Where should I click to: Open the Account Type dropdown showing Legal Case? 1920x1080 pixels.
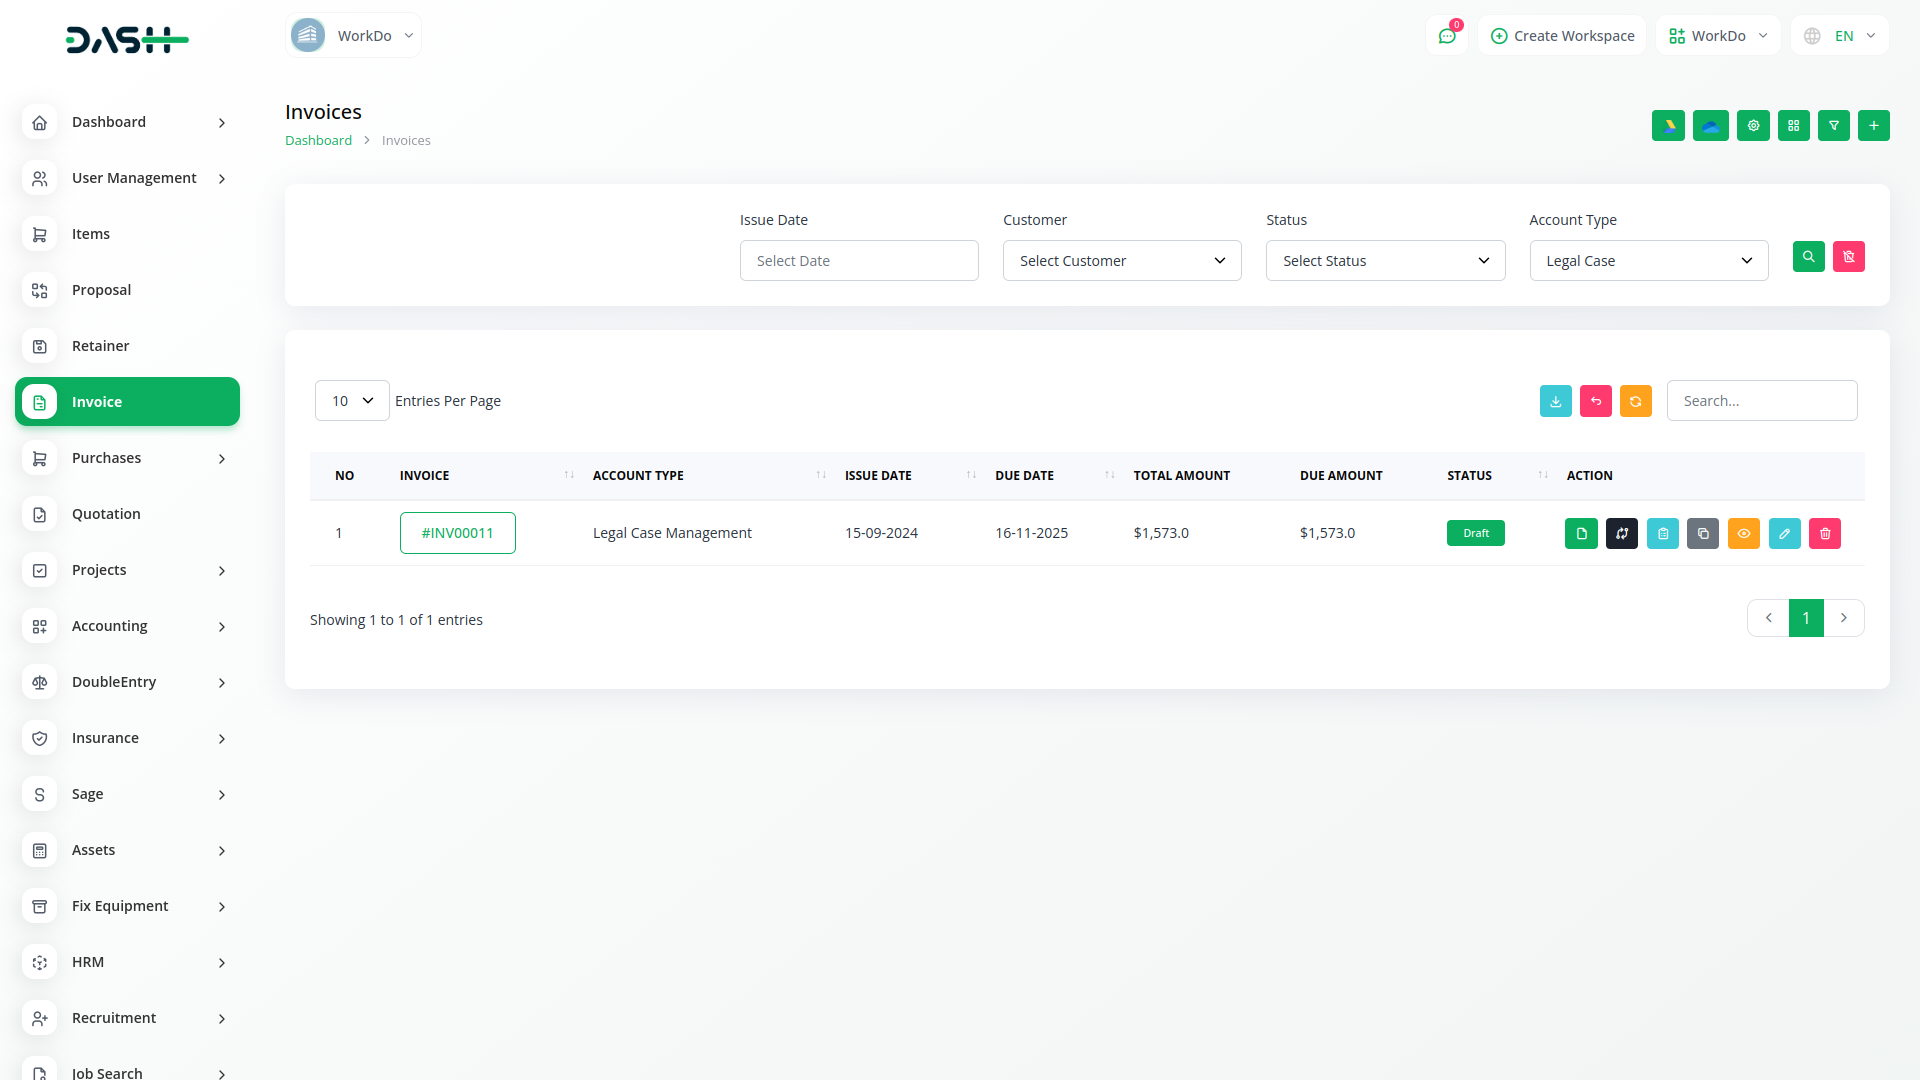pyautogui.click(x=1648, y=261)
